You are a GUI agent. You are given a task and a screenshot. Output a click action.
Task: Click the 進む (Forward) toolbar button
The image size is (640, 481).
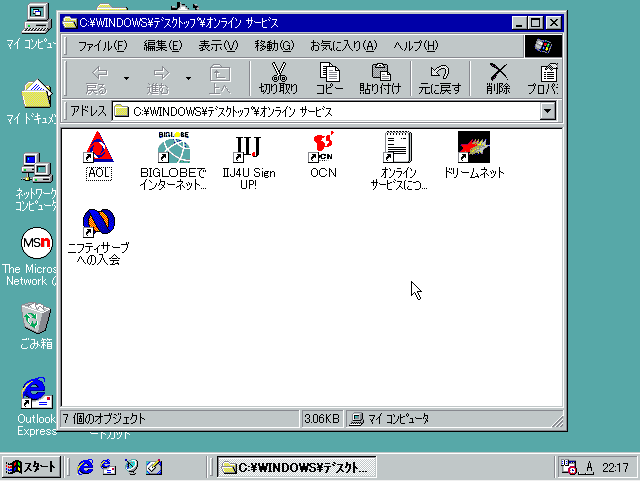tap(158, 78)
